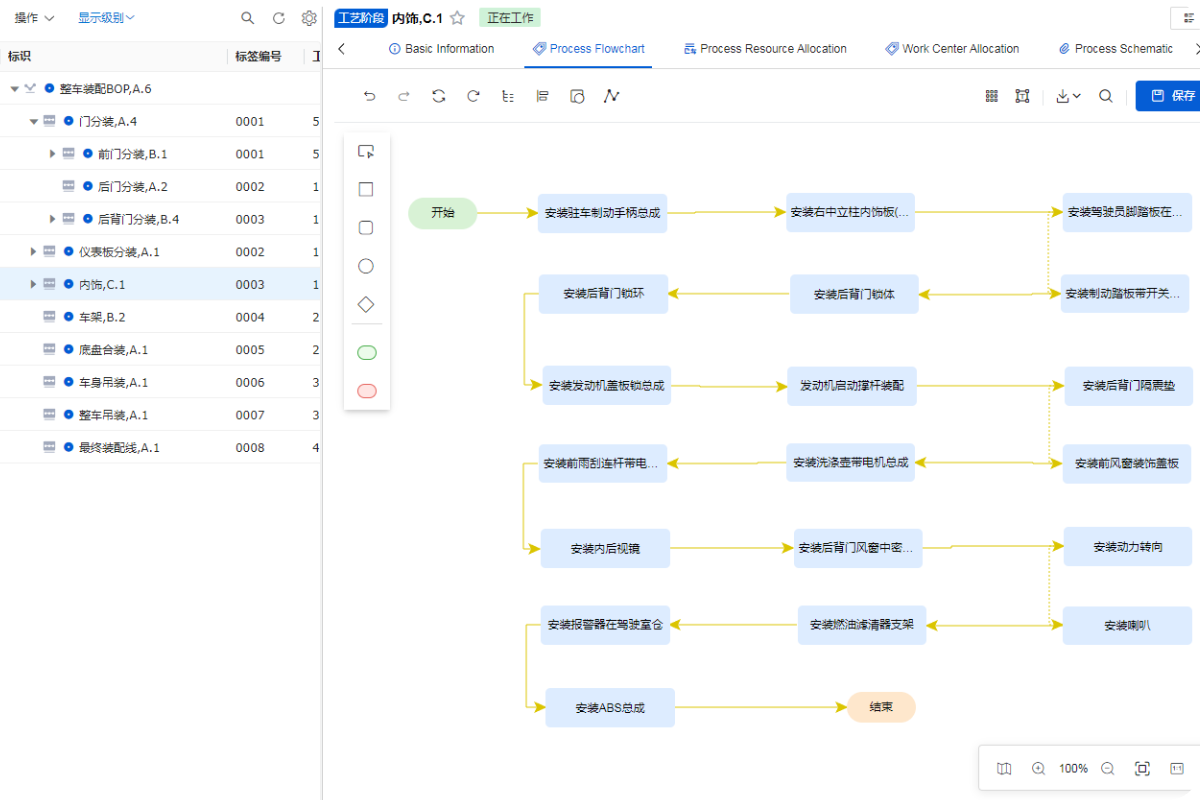Screen dimensions: 1200x800
Task: Open the 显示级别 dropdown
Action: 106,18
